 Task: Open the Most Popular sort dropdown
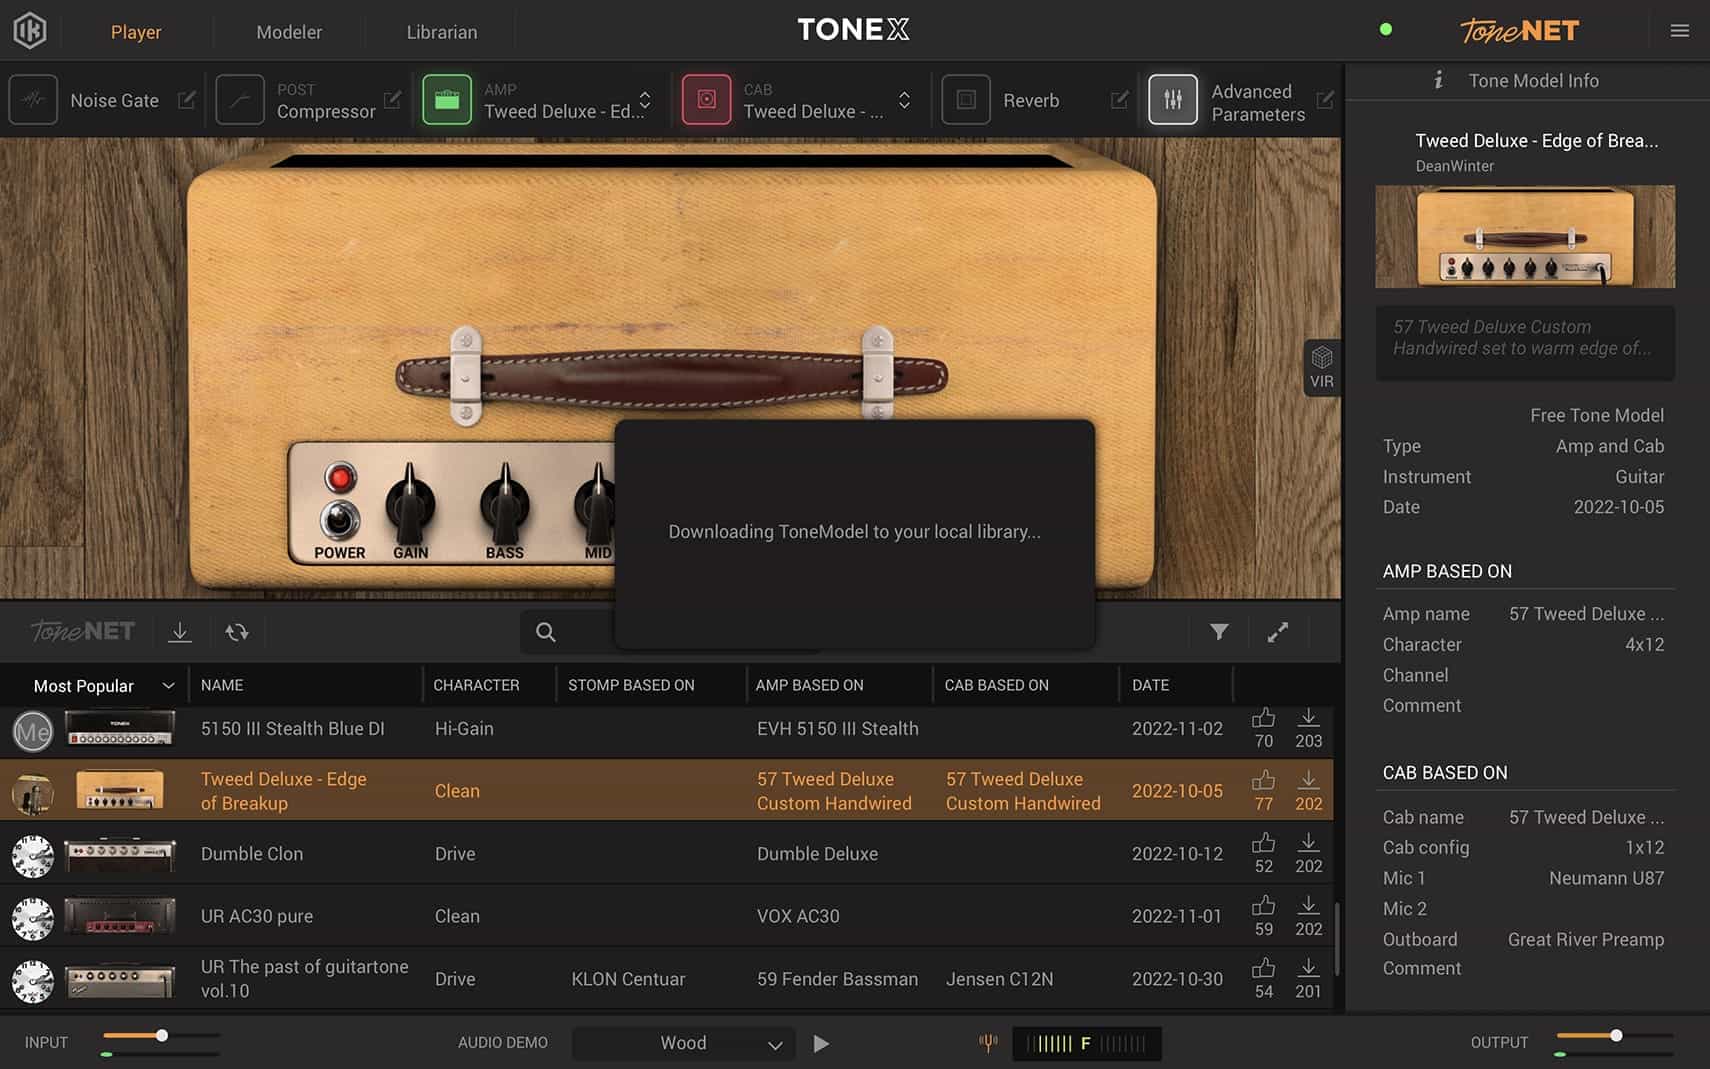[102, 686]
